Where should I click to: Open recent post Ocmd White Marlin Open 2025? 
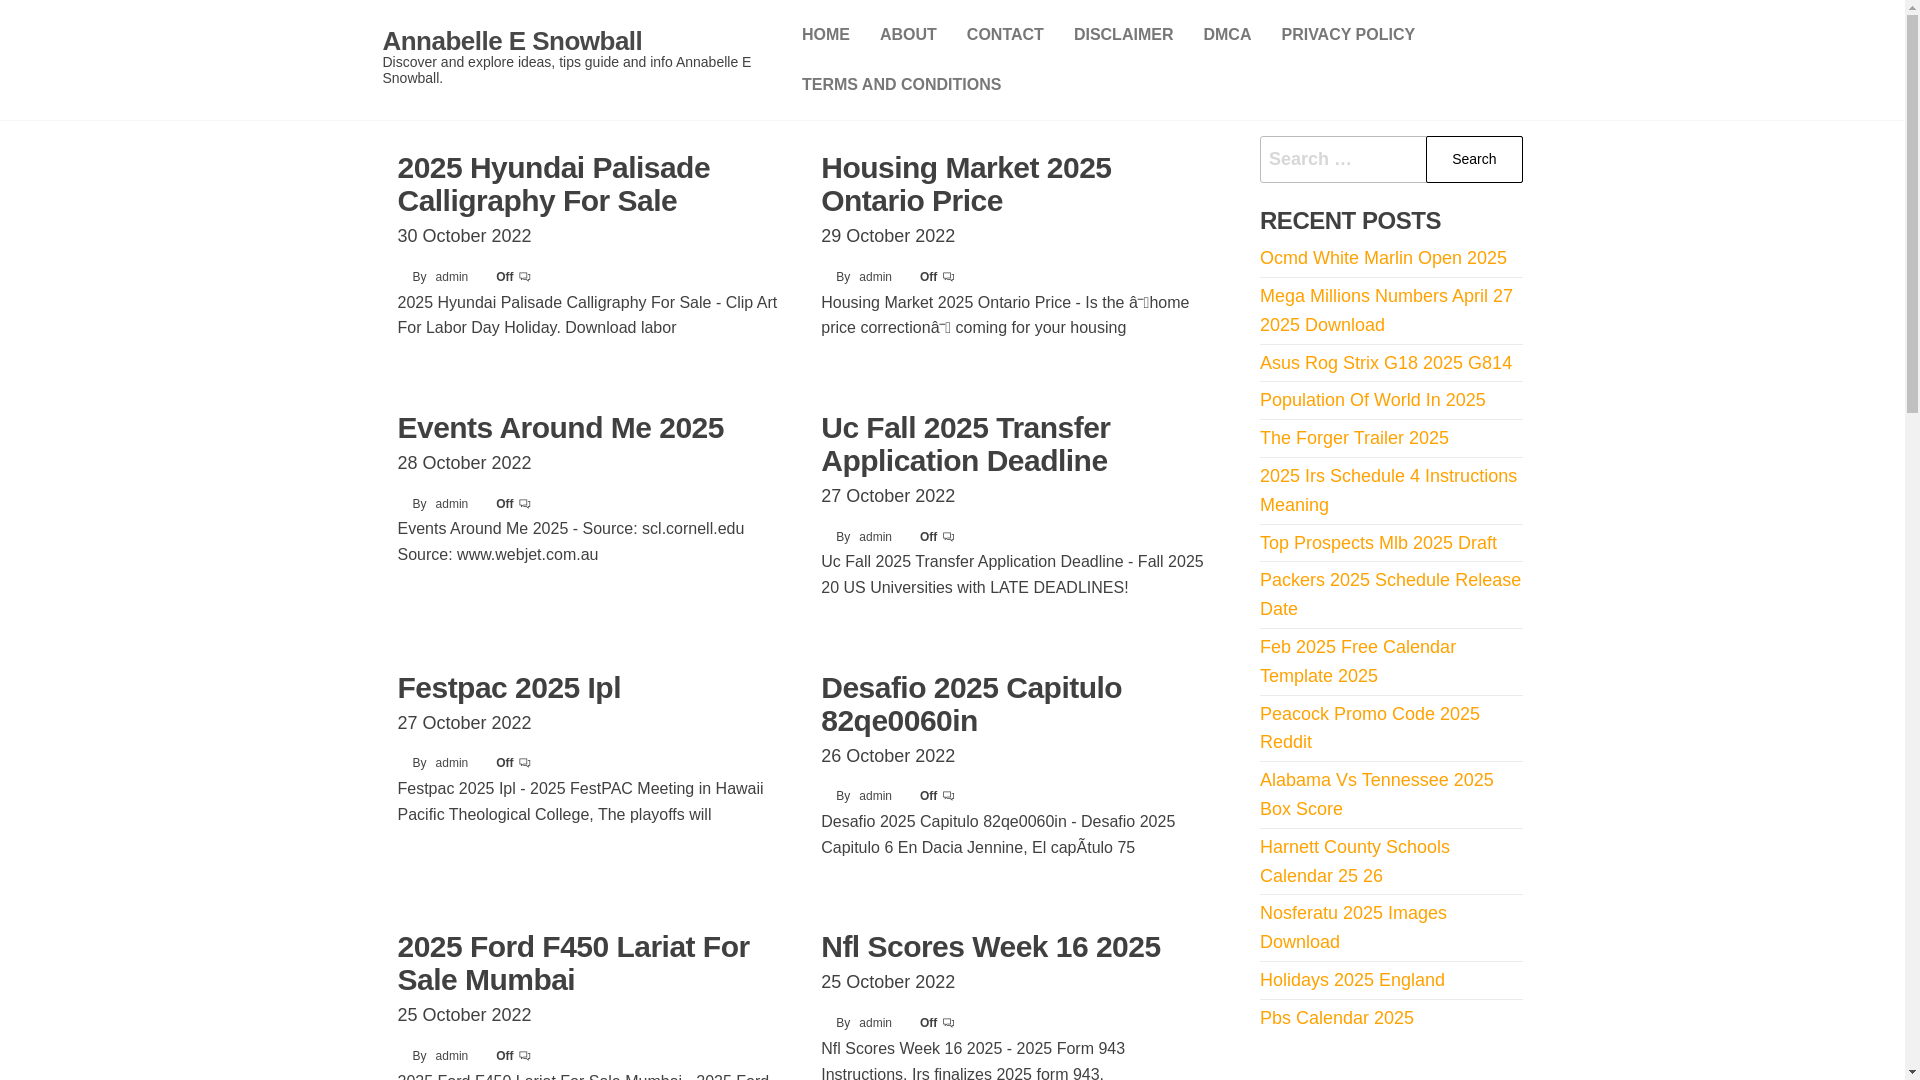(1383, 258)
